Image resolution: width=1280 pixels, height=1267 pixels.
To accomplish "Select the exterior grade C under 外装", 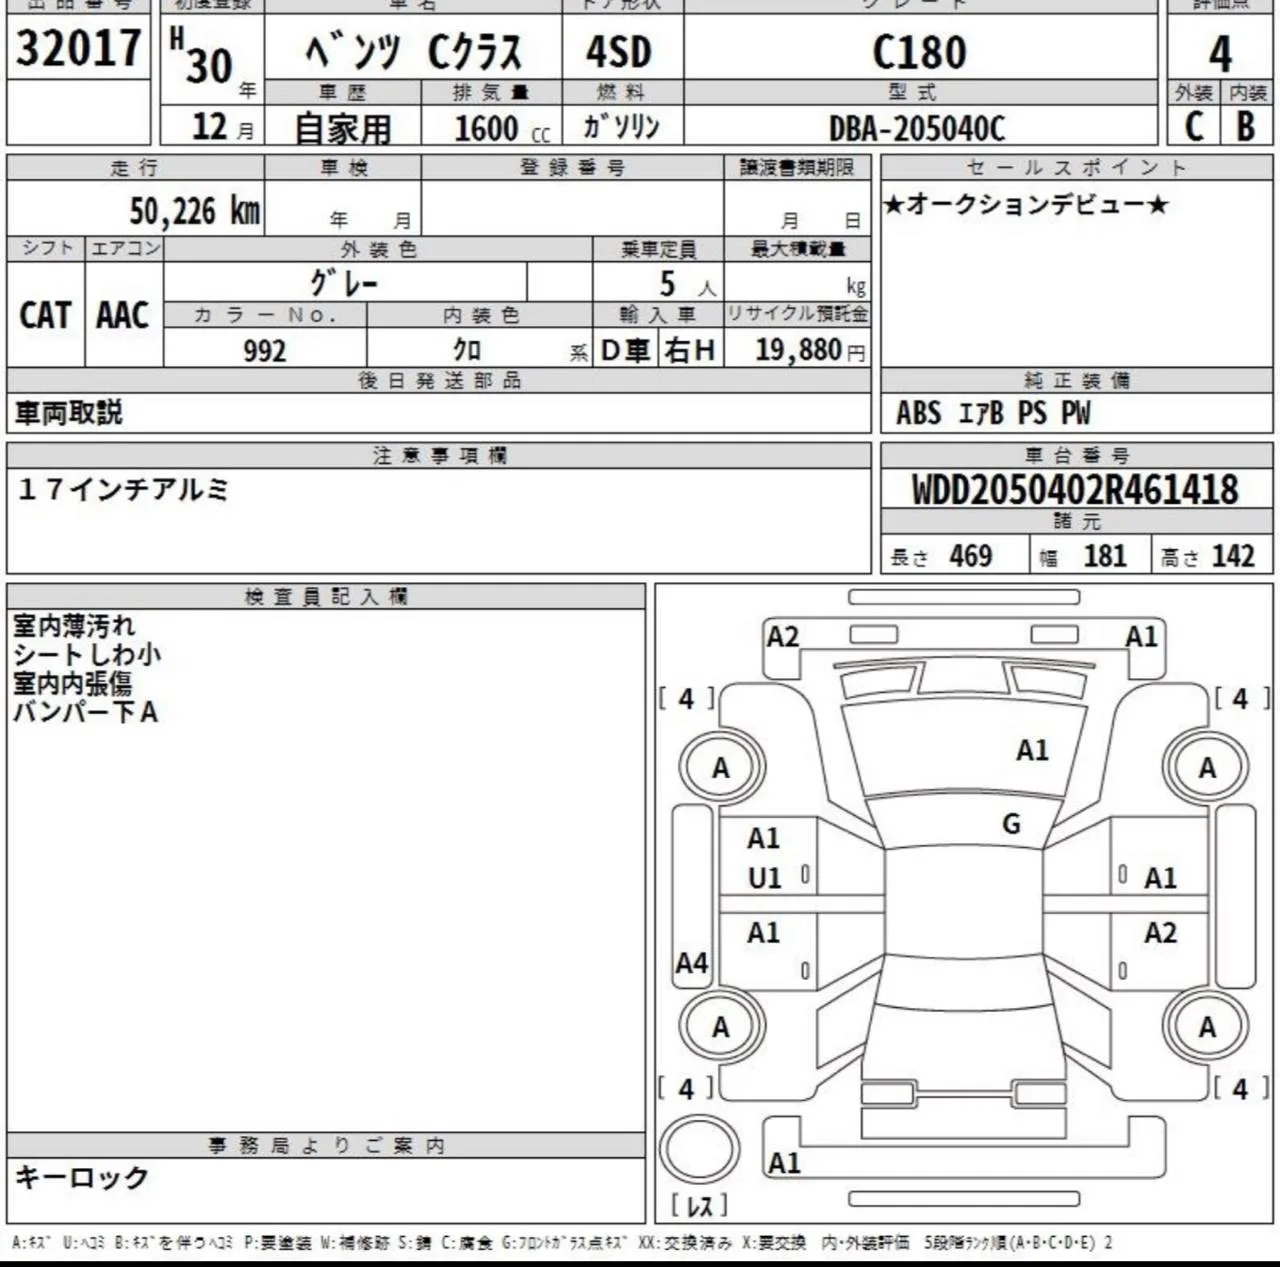I will (1194, 126).
